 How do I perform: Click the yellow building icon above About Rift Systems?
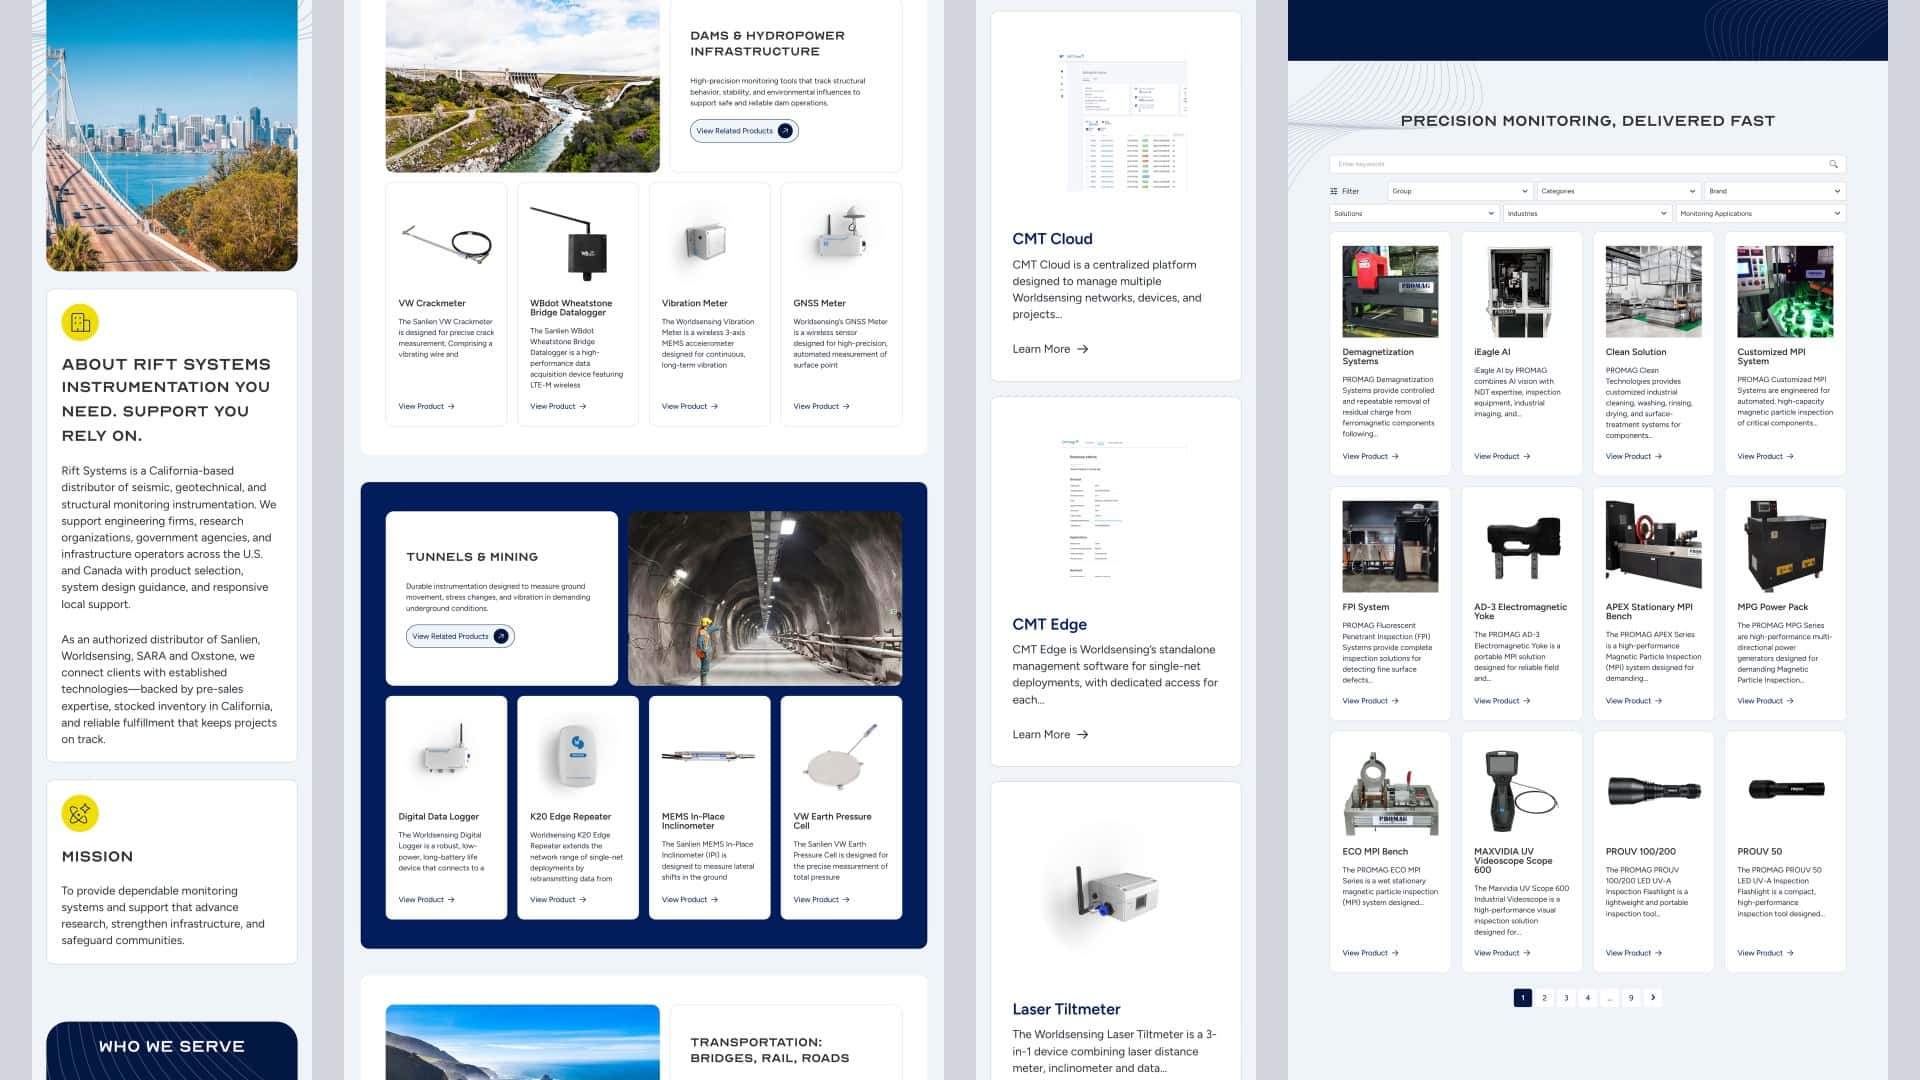pos(80,322)
